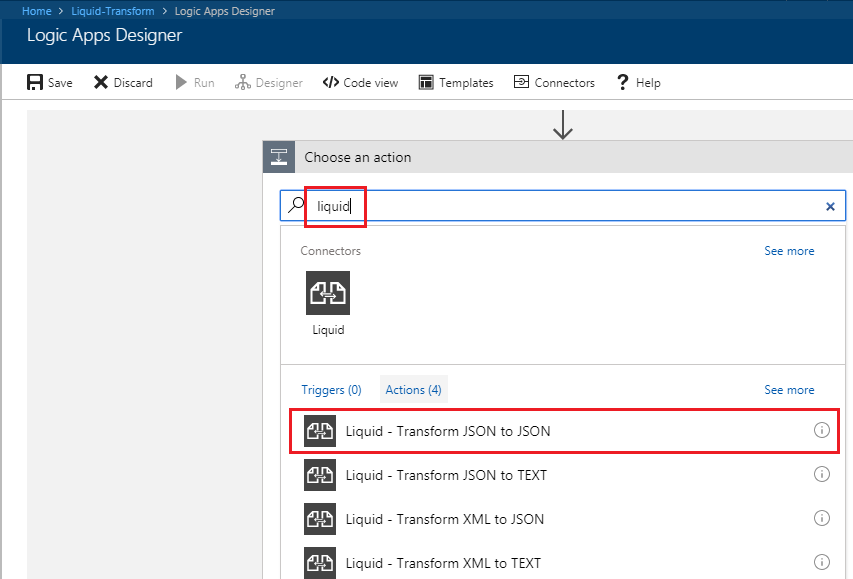The height and width of the screenshot is (579, 853).
Task: Open the Connectors toolbar item
Action: [x=554, y=83]
